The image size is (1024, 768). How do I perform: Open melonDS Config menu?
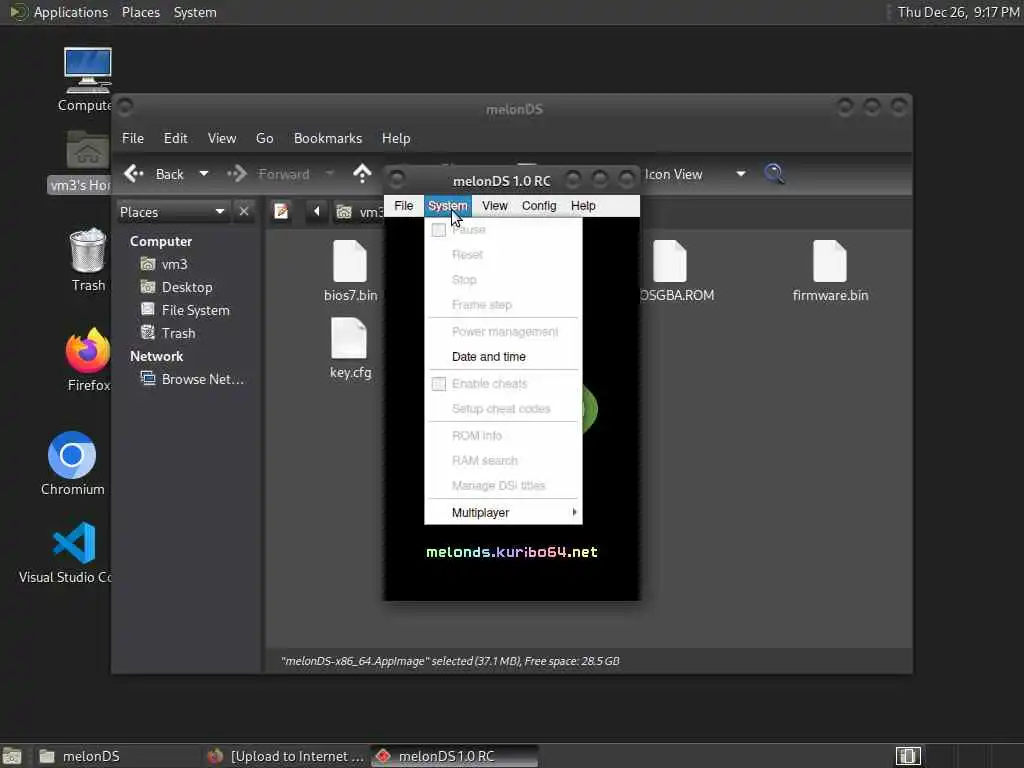(539, 206)
